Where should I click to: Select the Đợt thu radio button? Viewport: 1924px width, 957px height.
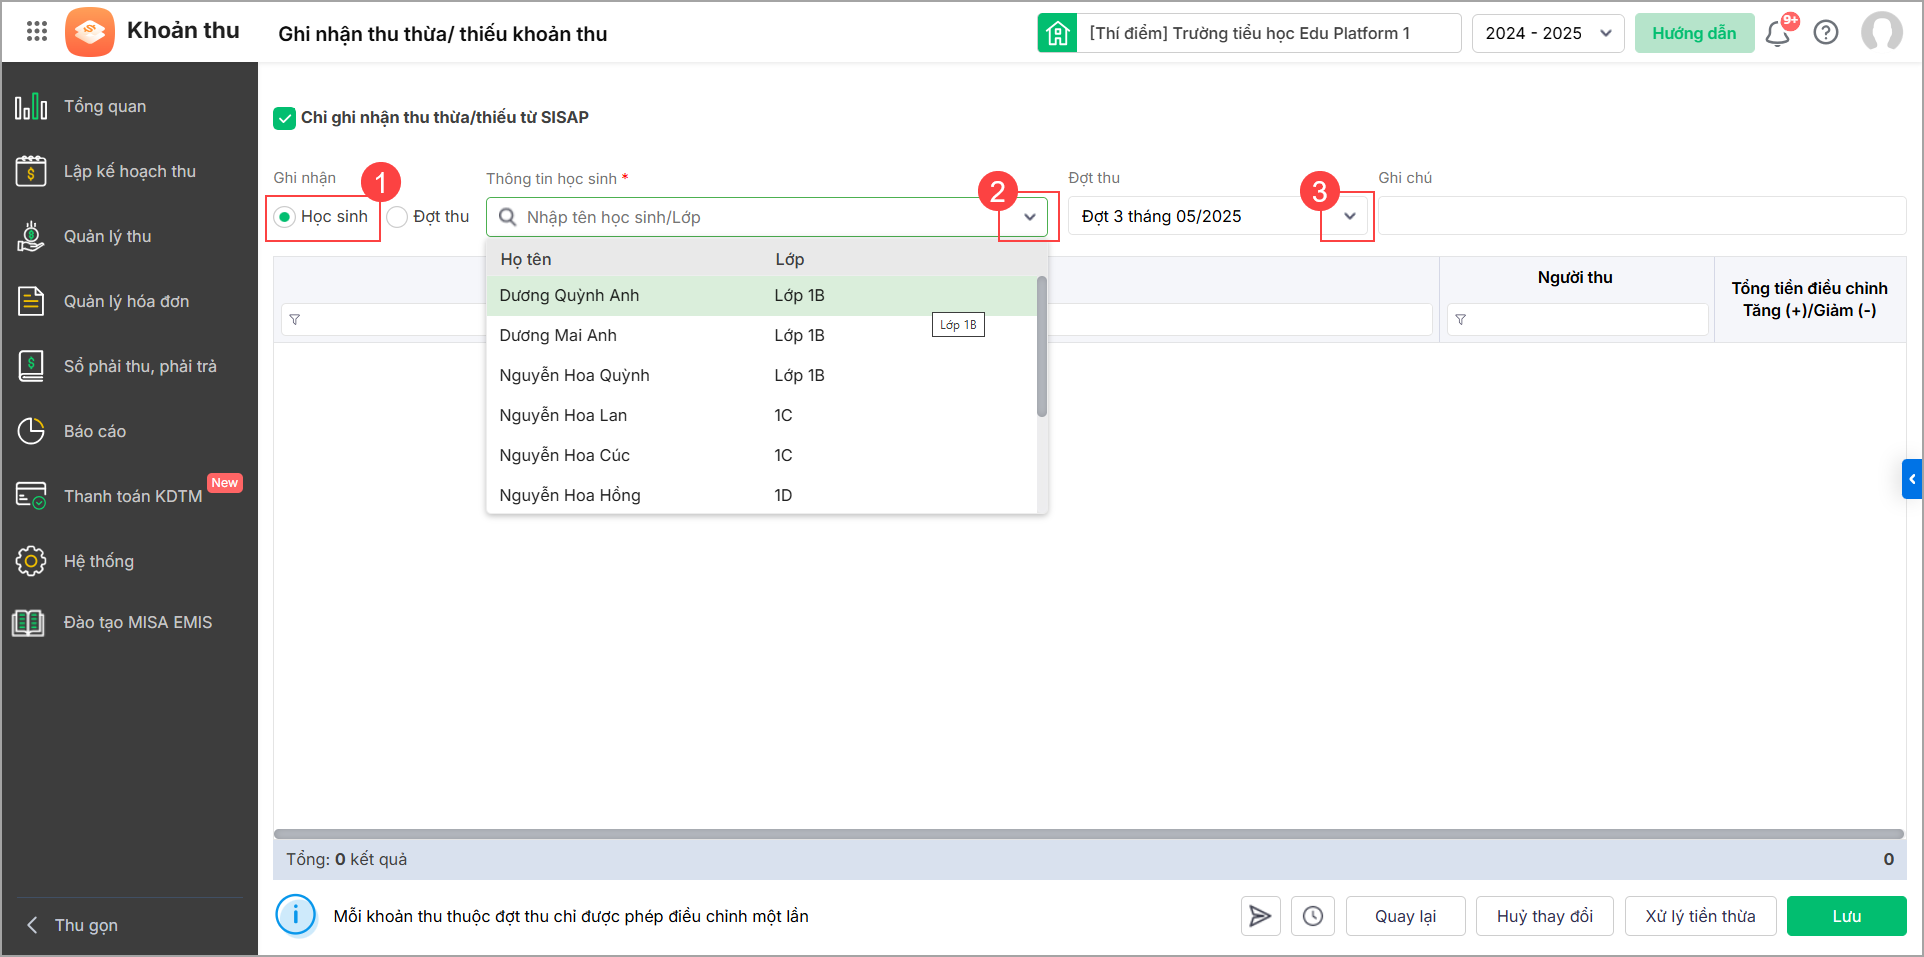point(398,217)
